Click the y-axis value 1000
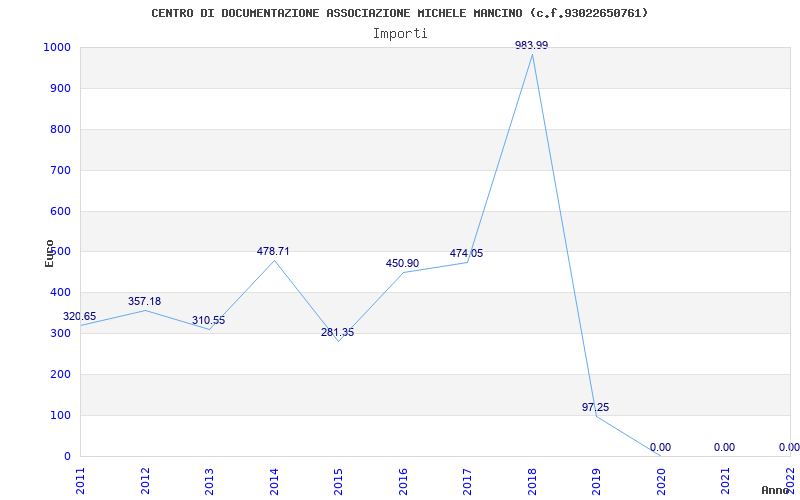This screenshot has width=800, height=500. coord(57,47)
